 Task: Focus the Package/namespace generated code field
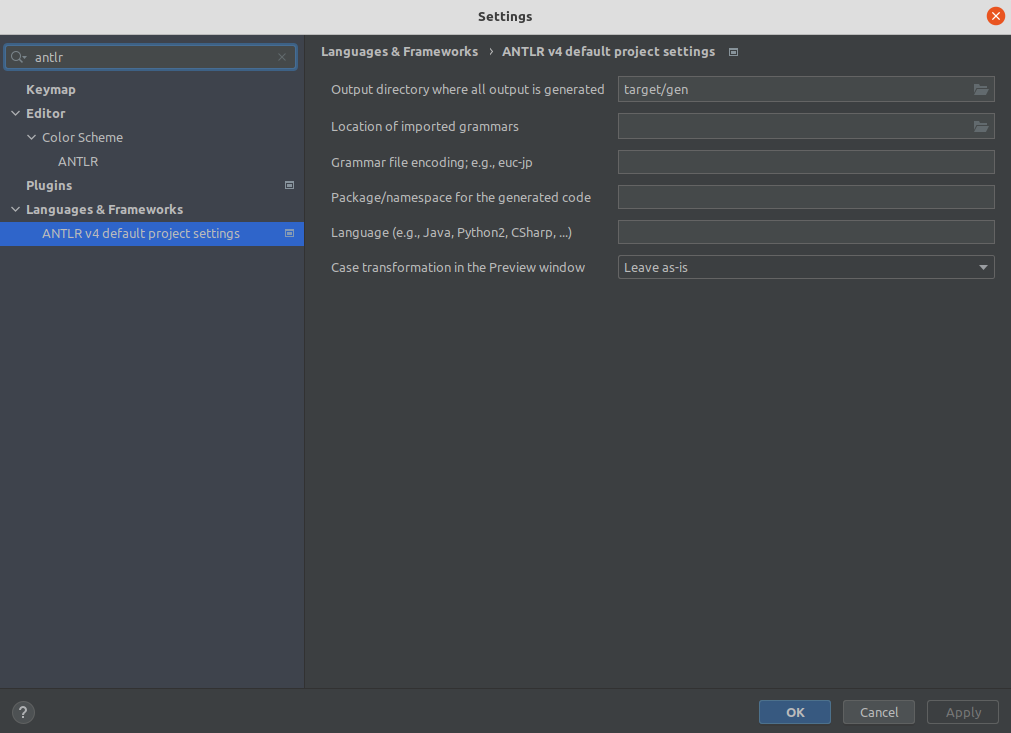click(805, 196)
